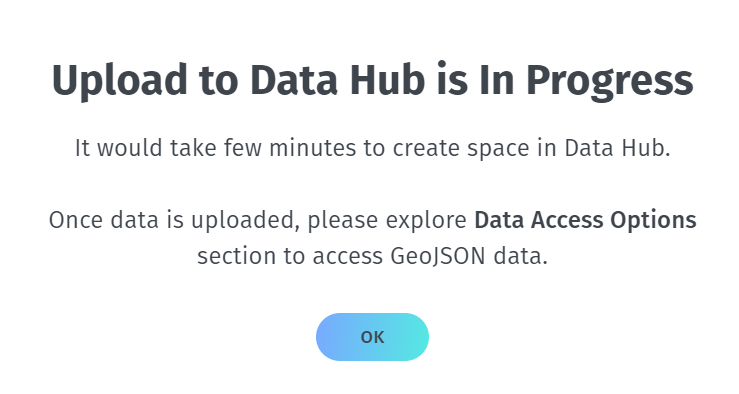Click the bold Data Access Options text
This screenshot has width=739, height=394.
tap(585, 220)
